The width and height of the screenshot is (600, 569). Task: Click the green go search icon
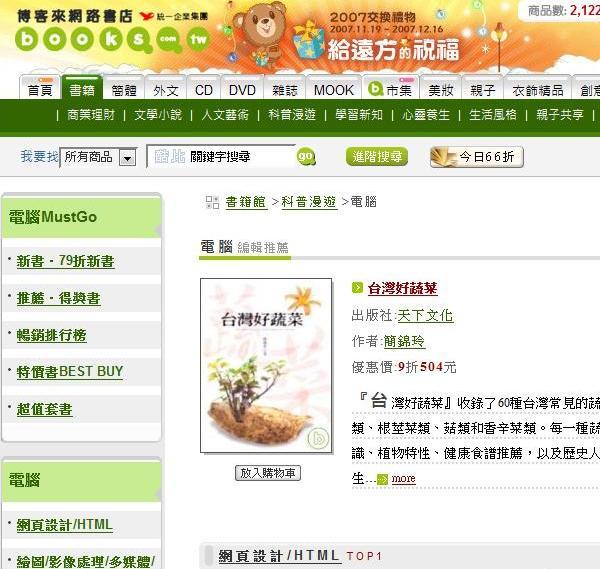[306, 157]
